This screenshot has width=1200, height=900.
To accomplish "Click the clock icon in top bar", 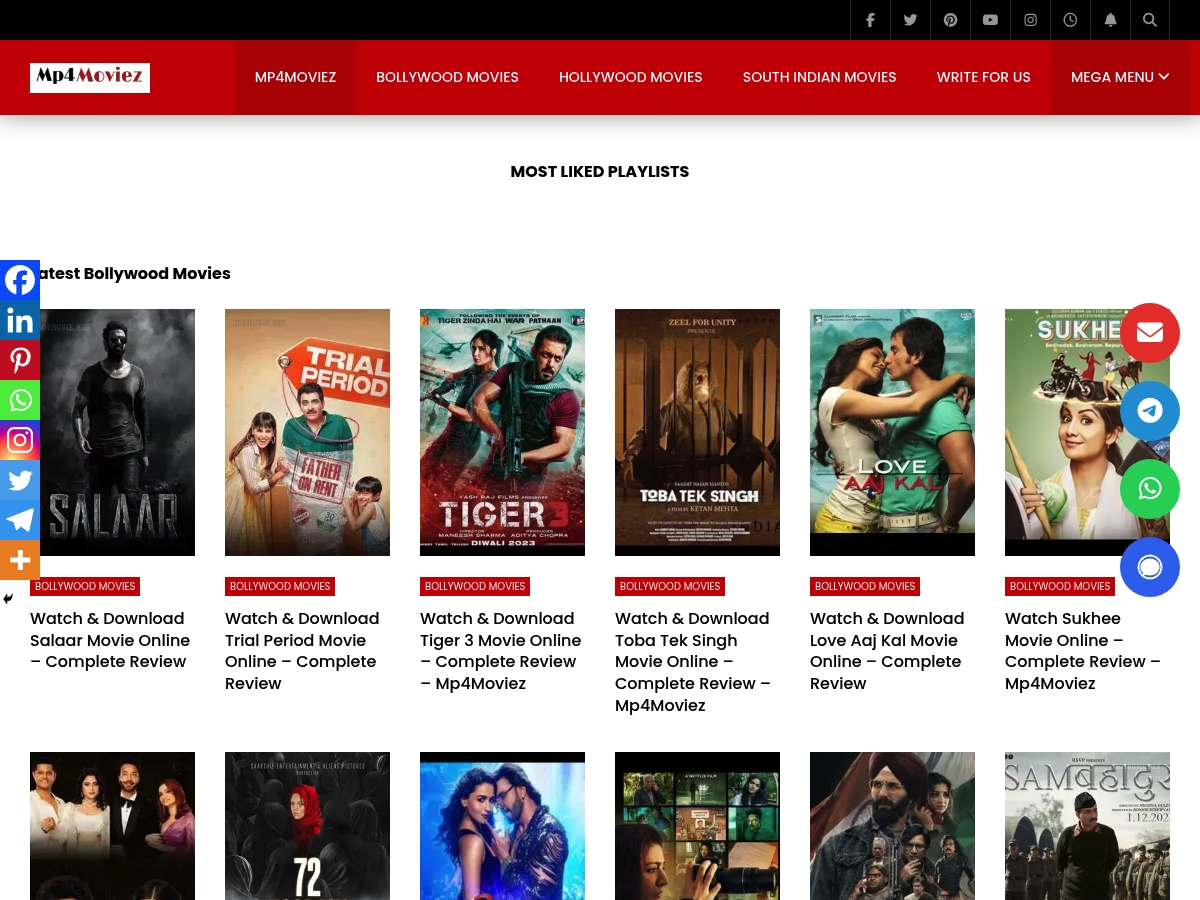I will coord(1070,20).
